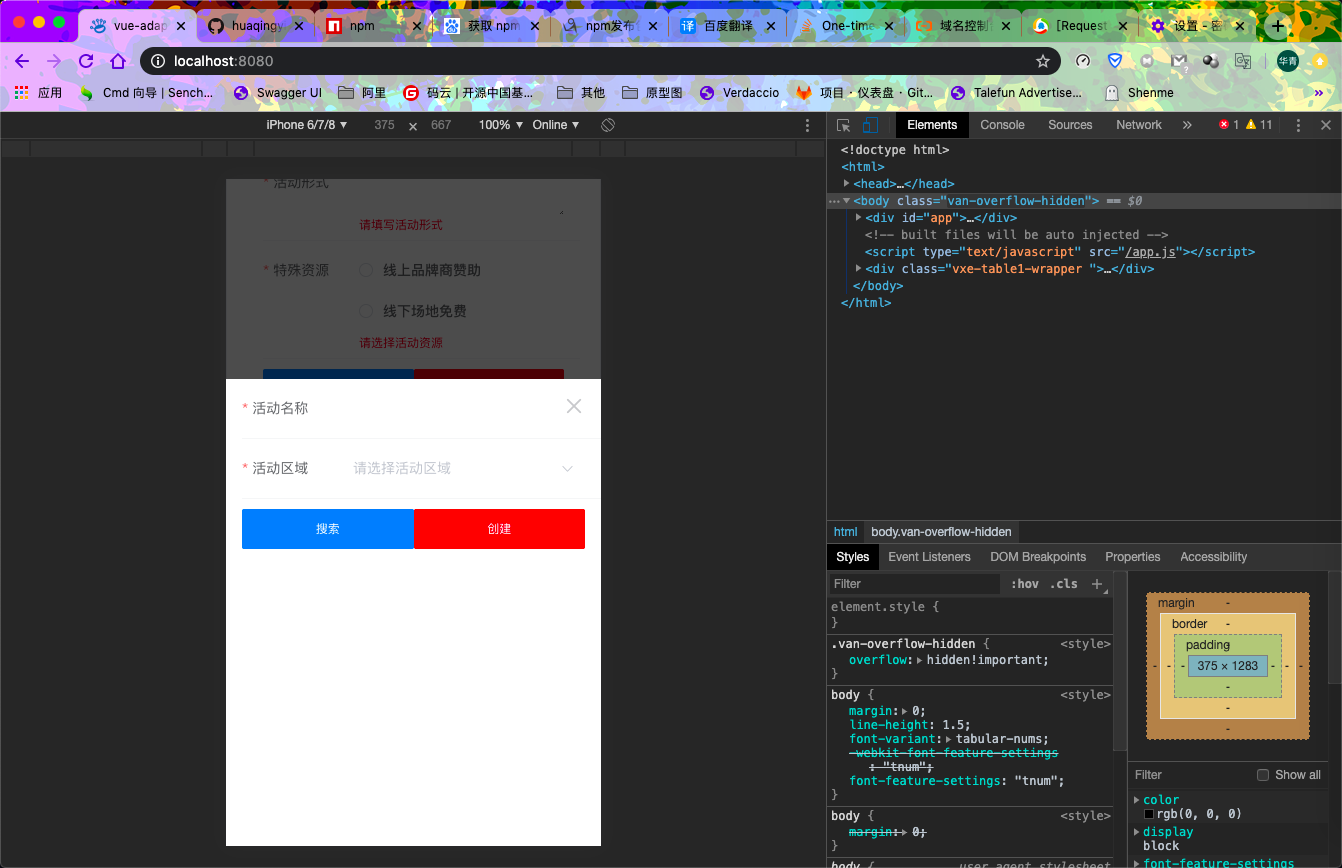Open the Swagger UI bookmark
1342x868 pixels.
pos(278,92)
